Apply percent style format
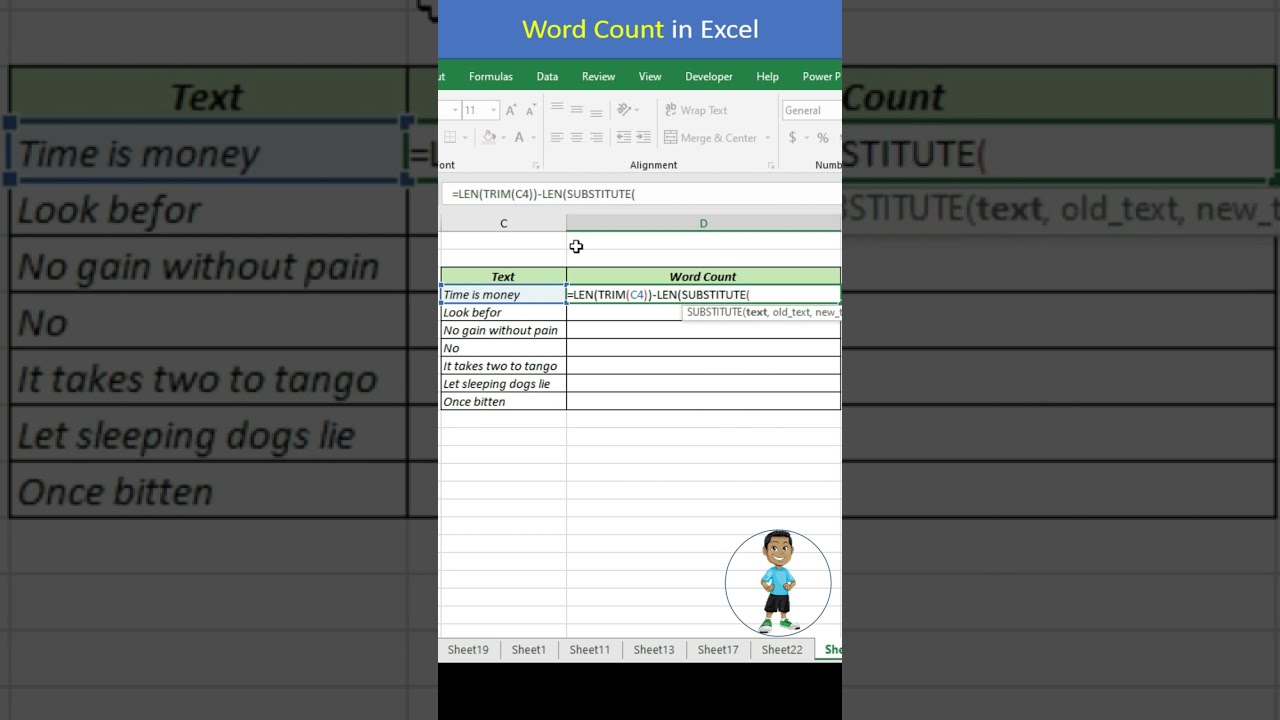 (823, 138)
